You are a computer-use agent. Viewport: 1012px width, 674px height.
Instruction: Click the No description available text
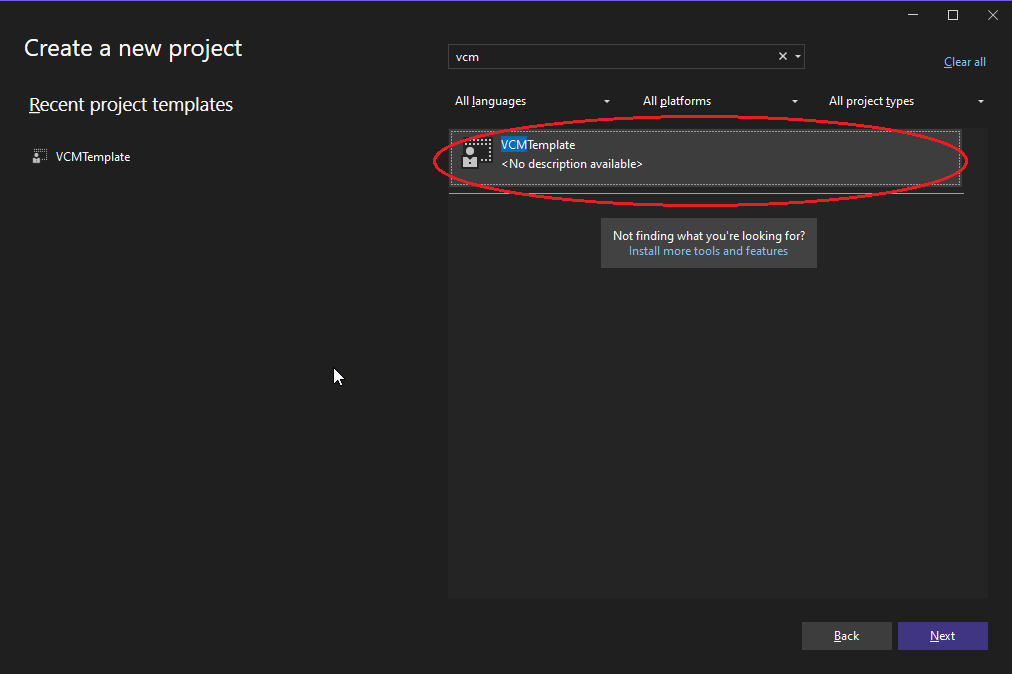point(572,164)
